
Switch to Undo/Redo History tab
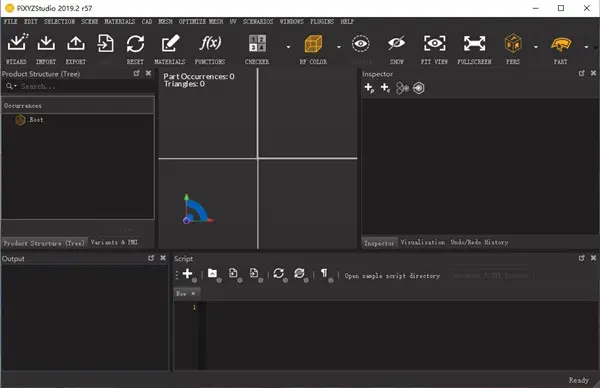point(479,242)
